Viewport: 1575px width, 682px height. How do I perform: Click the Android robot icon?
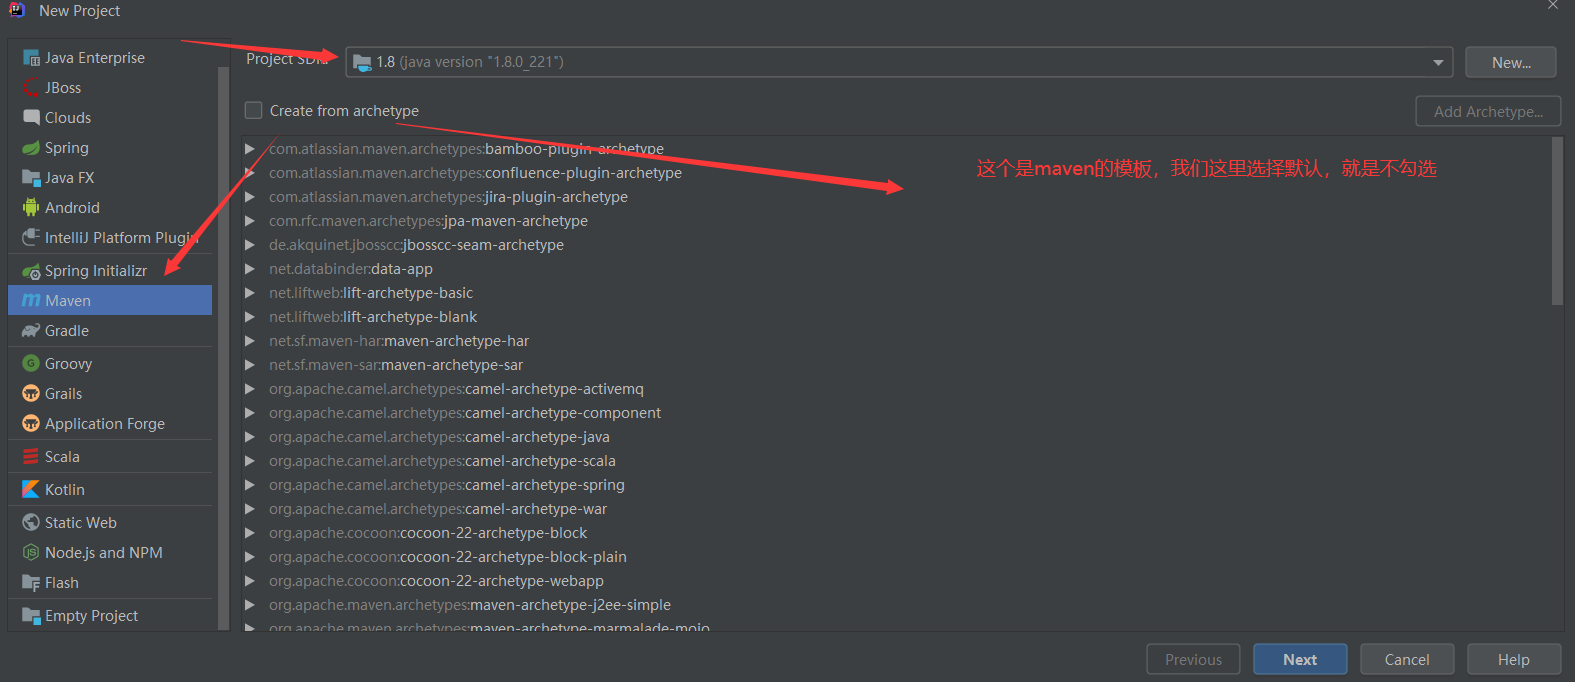pyautogui.click(x=31, y=208)
